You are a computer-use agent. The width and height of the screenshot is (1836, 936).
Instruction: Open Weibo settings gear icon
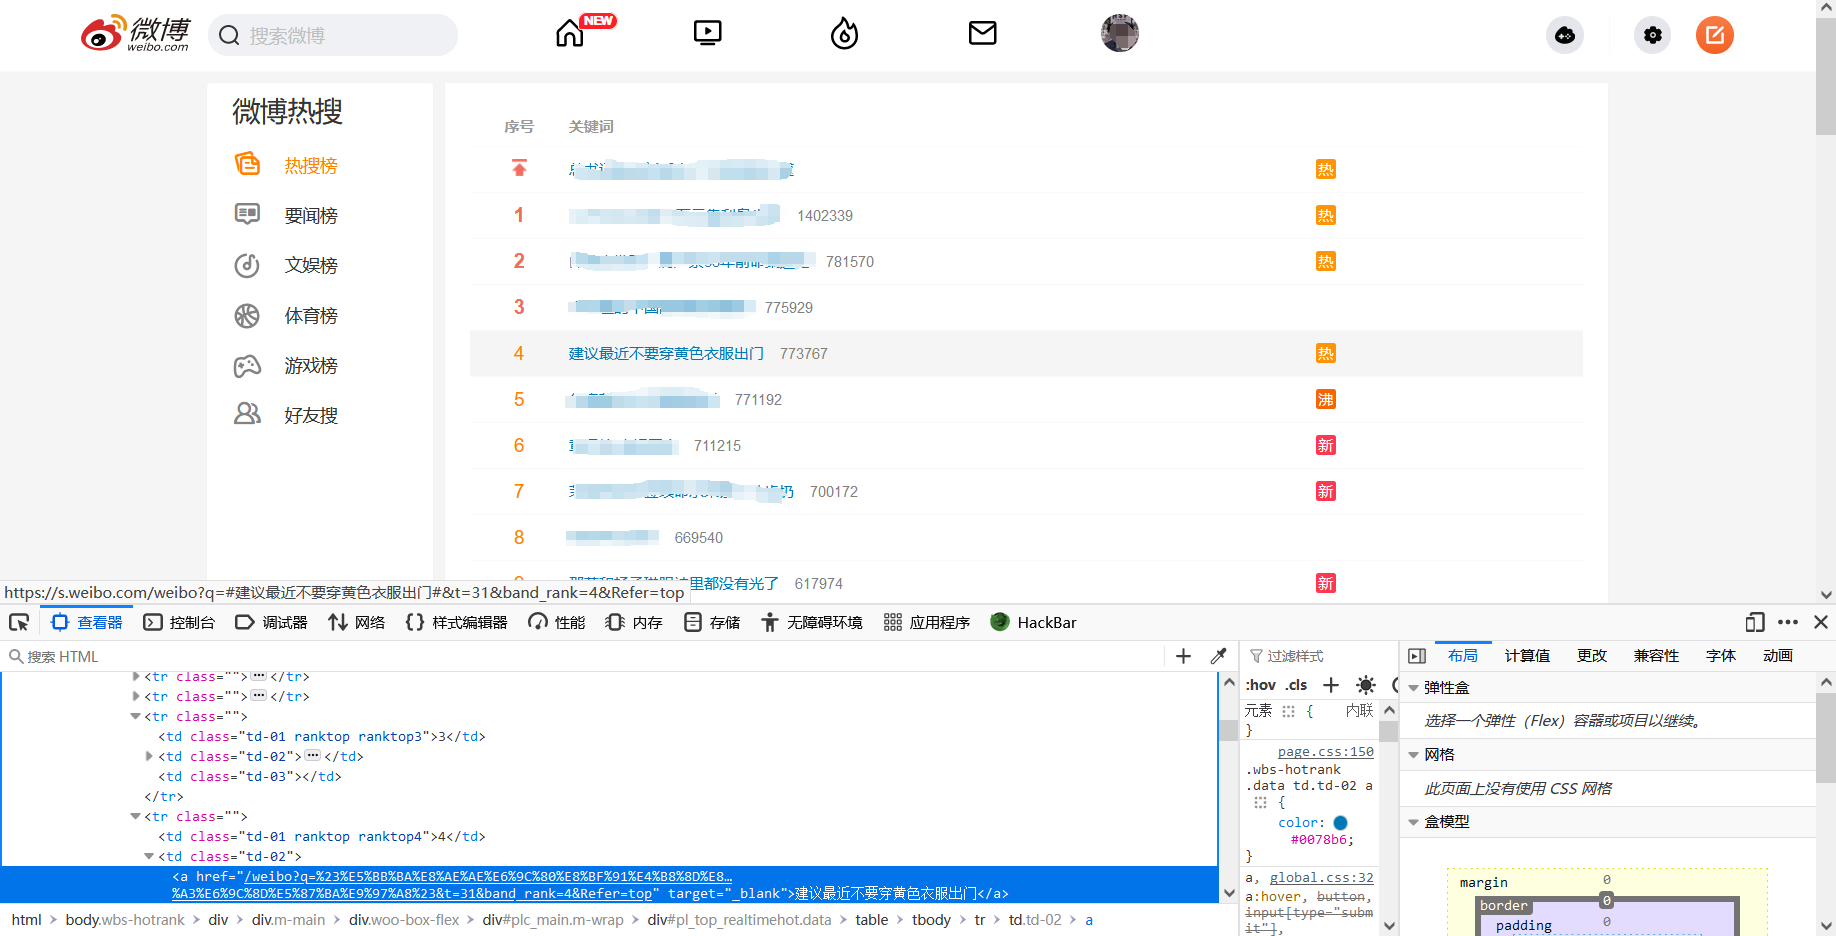[1652, 35]
